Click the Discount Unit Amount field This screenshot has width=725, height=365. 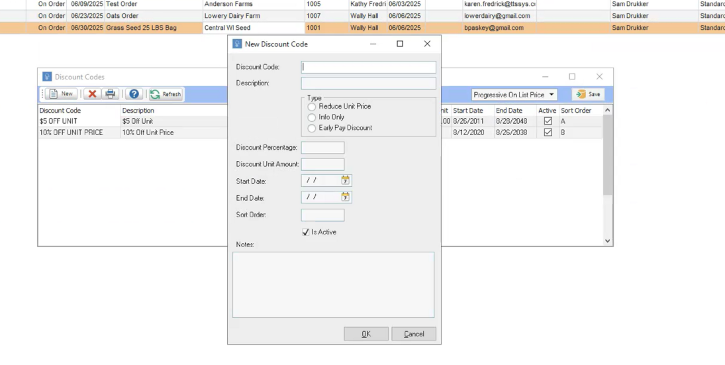pos(323,164)
